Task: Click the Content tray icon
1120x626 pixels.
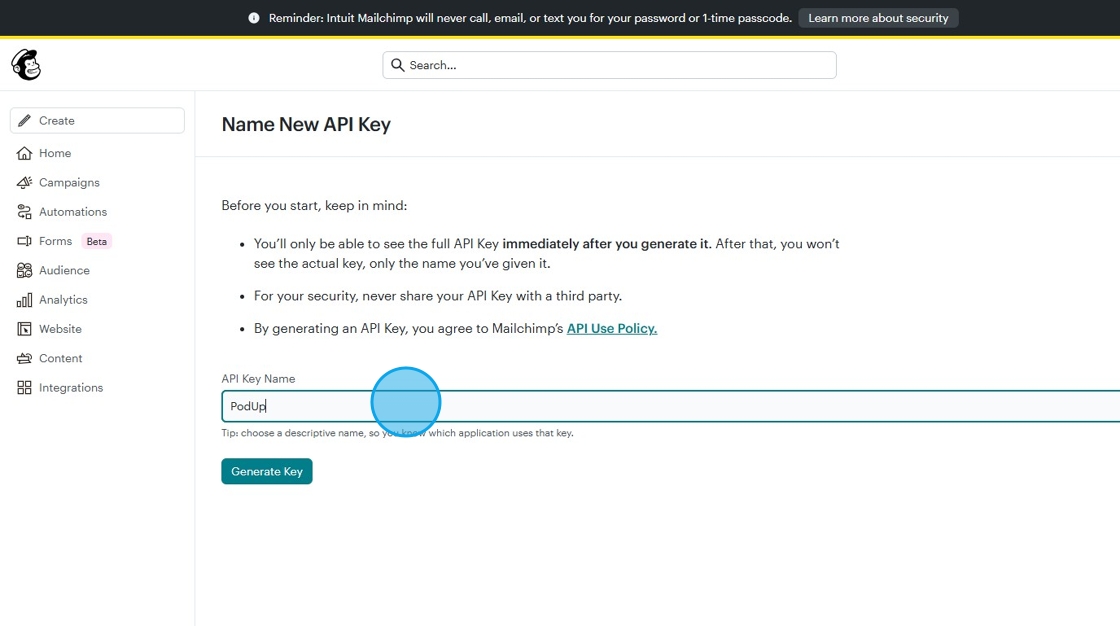Action: coord(24,358)
